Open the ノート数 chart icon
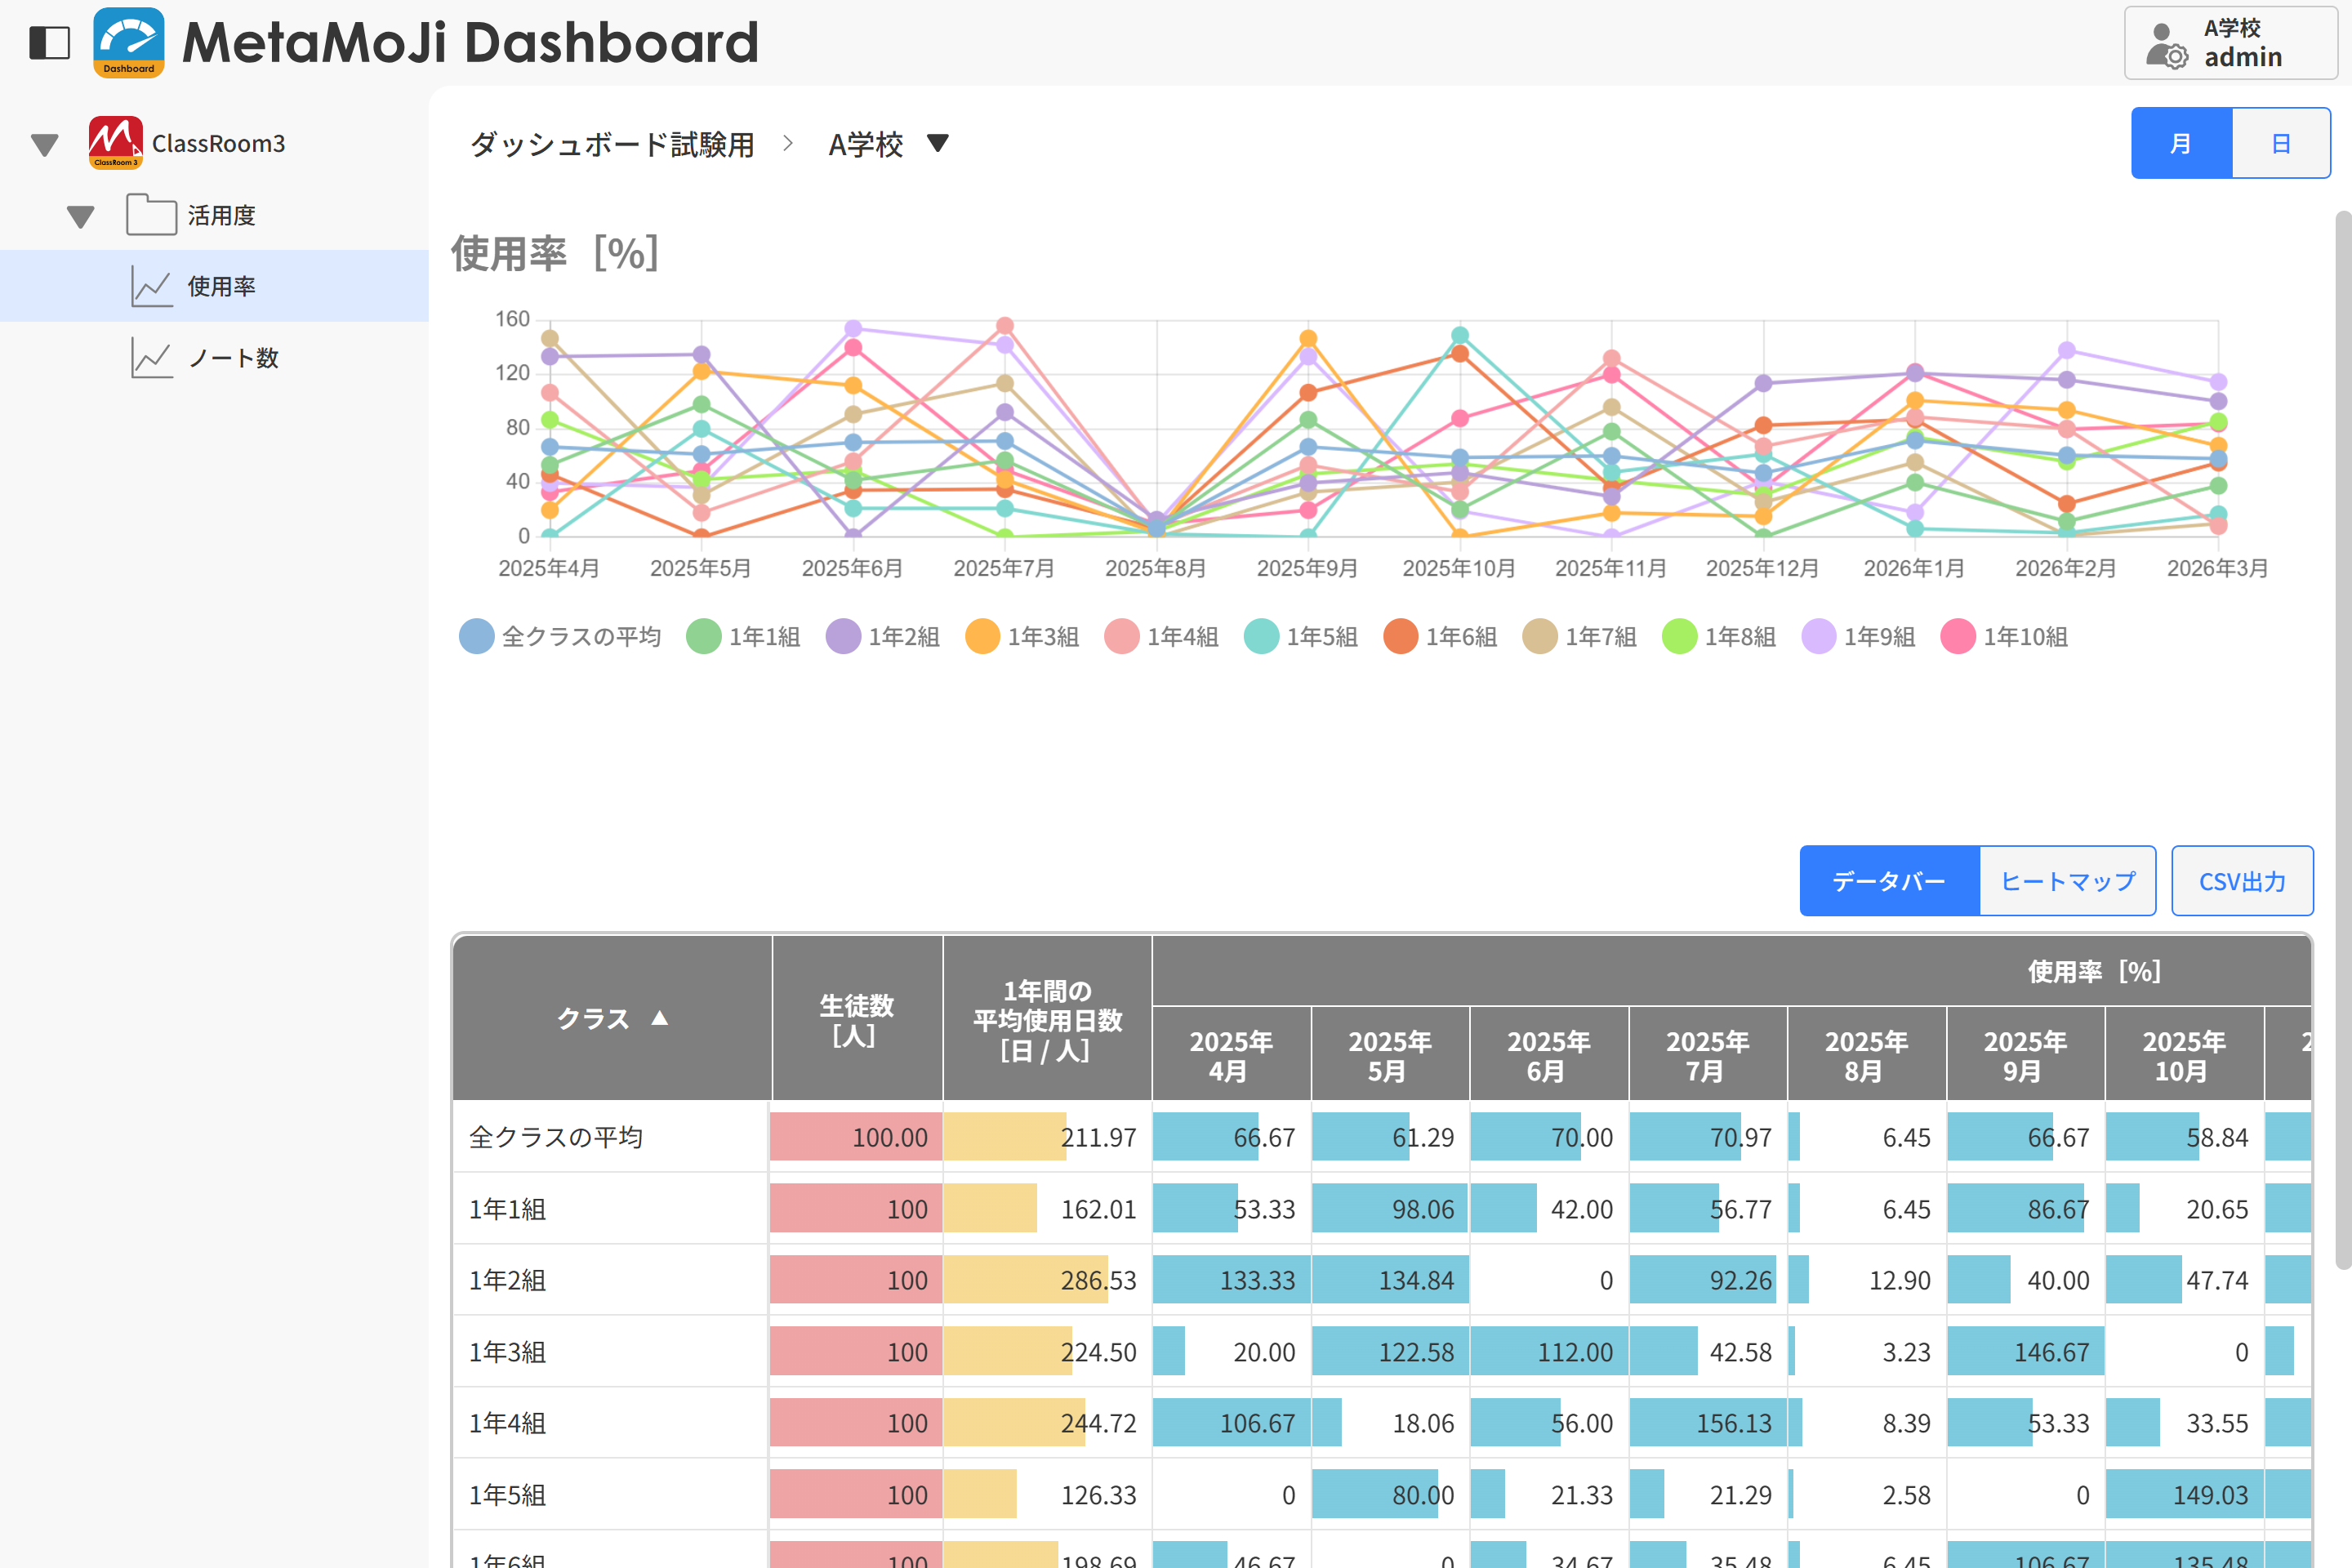2352x1568 pixels. [x=152, y=358]
